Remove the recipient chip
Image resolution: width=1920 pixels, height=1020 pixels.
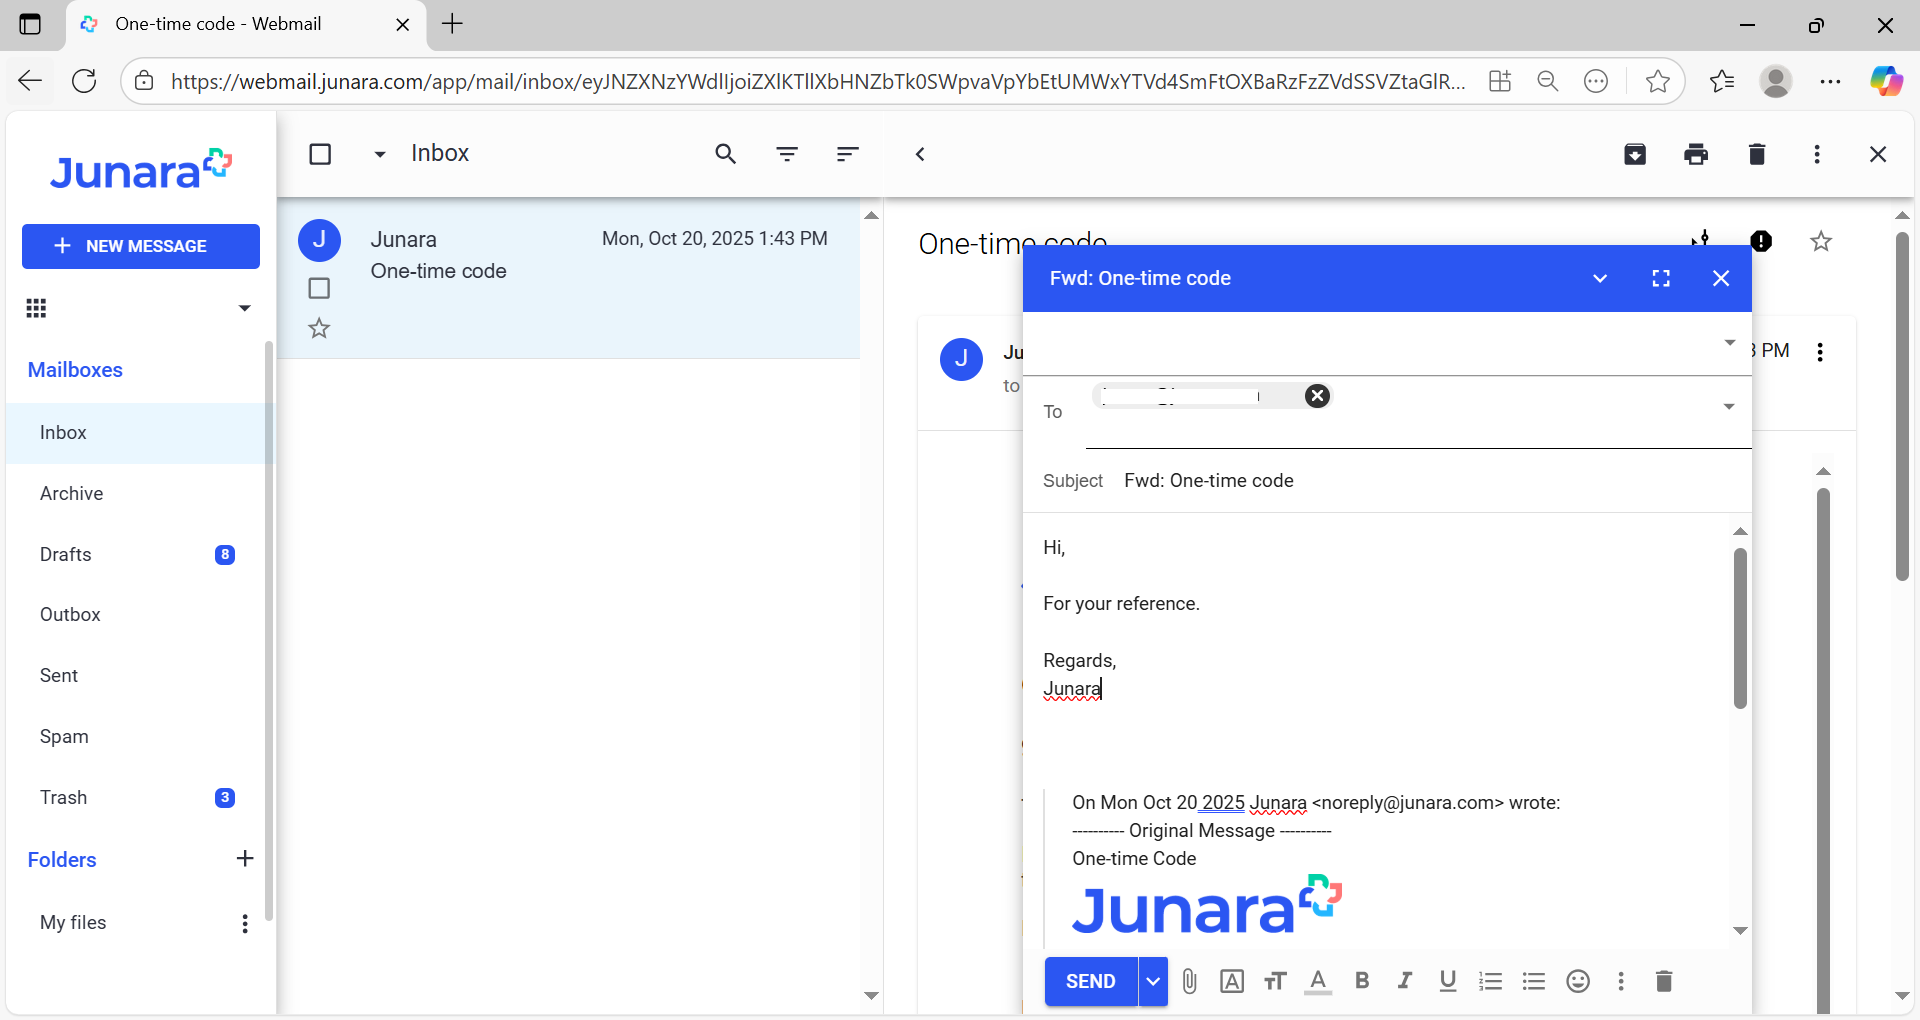click(x=1318, y=396)
